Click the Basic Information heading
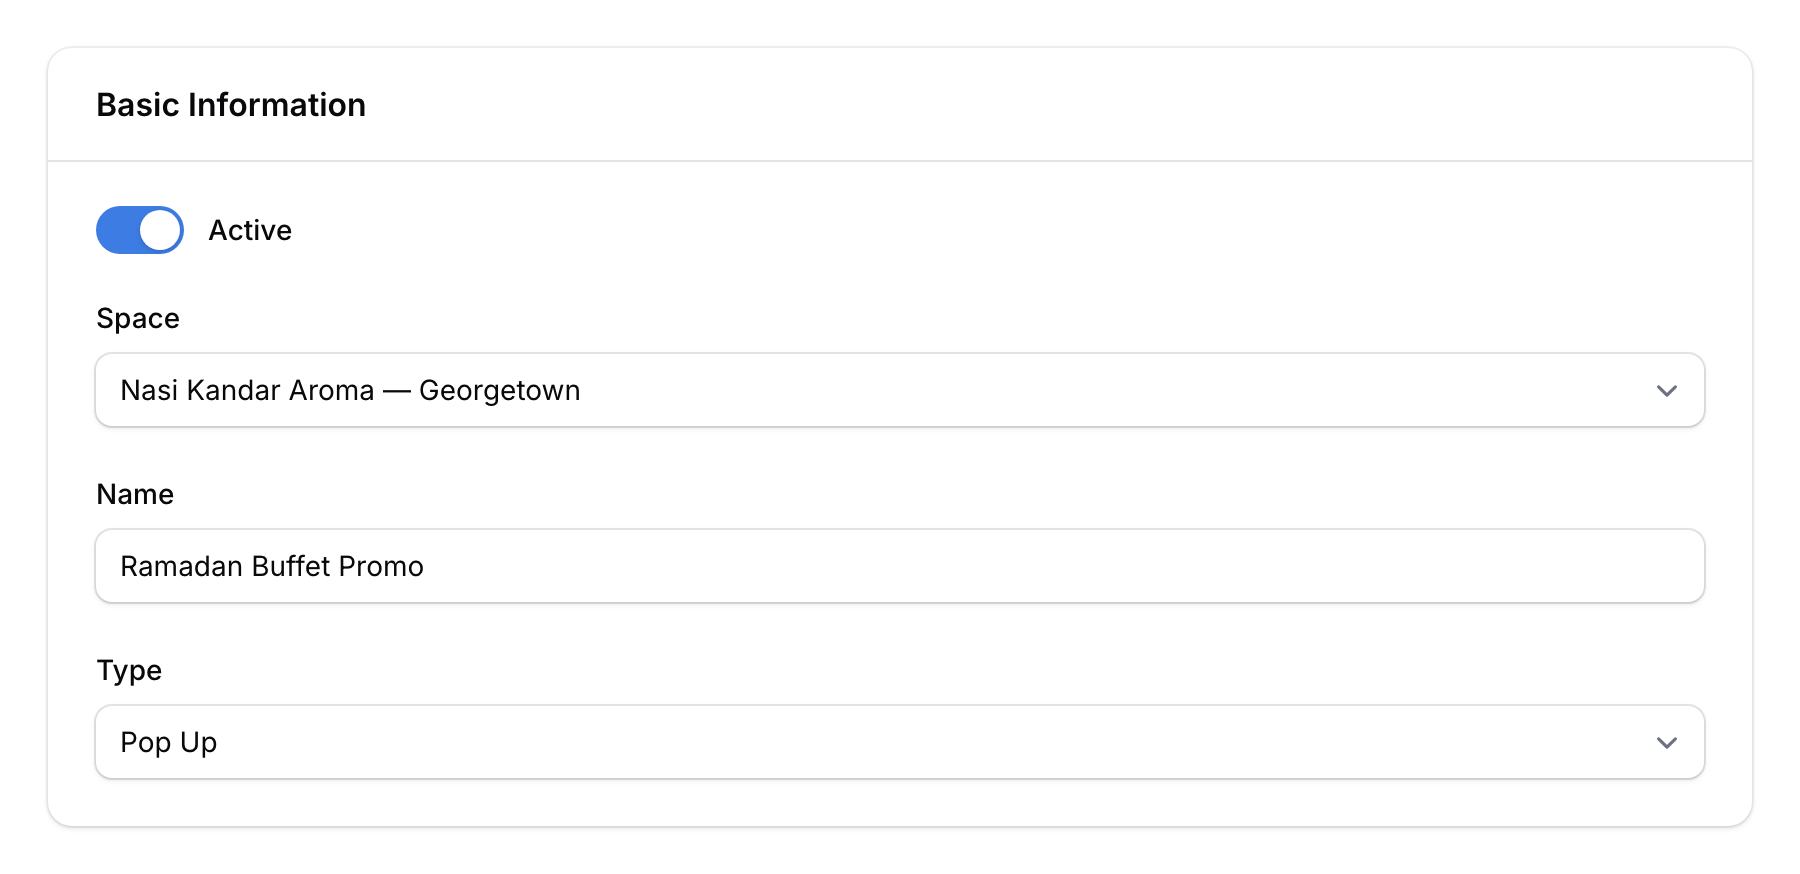1800x874 pixels. [x=231, y=104]
